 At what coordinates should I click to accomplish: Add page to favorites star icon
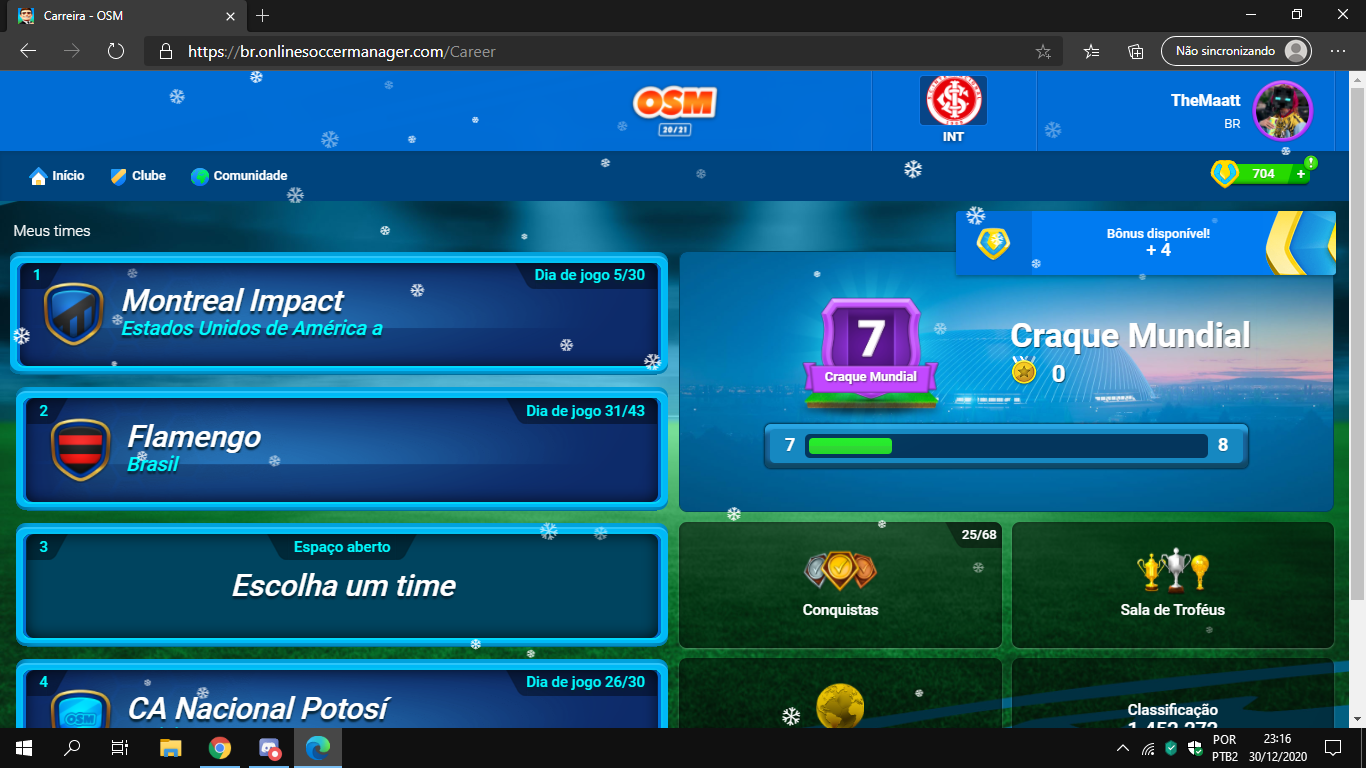tap(1043, 51)
